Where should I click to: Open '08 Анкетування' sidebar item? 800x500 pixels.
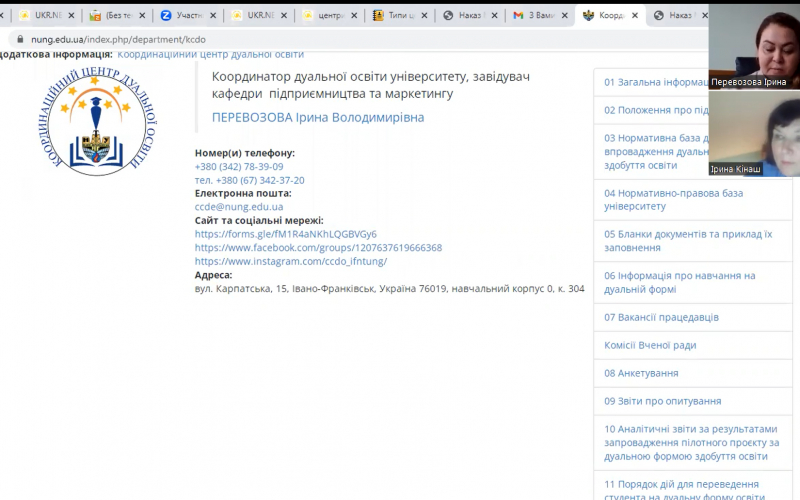[693, 373]
